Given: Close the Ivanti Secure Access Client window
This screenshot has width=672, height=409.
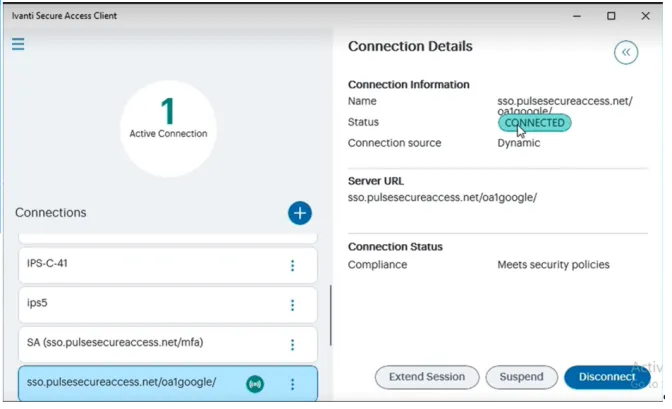Looking at the screenshot, I should (x=645, y=16).
